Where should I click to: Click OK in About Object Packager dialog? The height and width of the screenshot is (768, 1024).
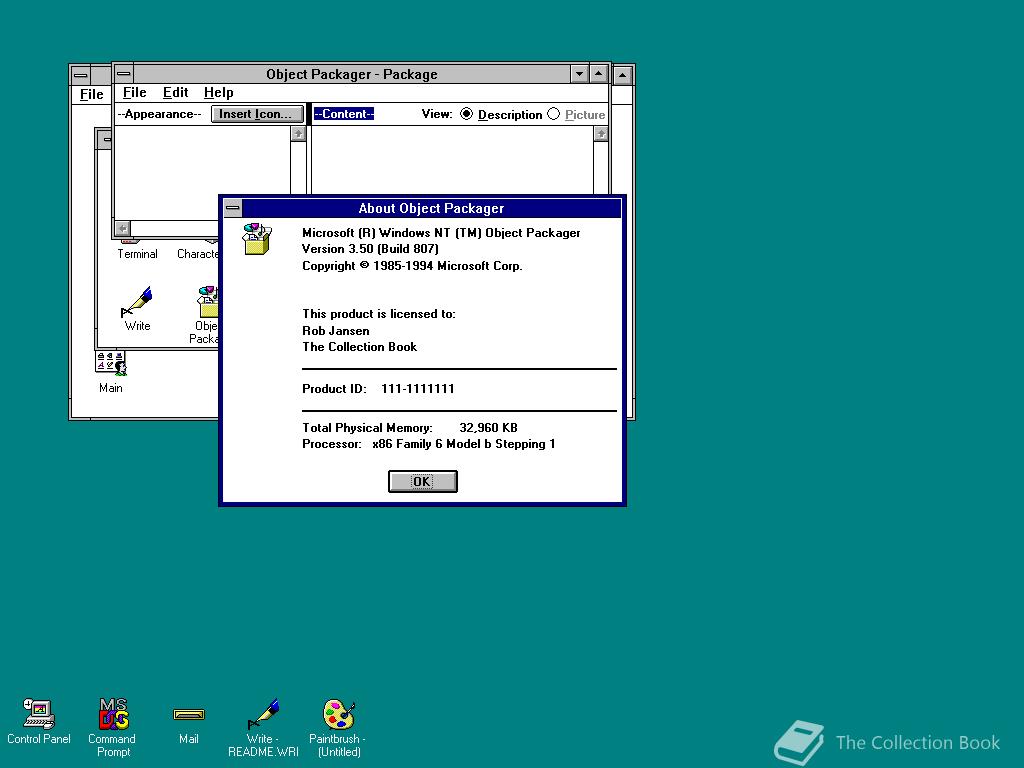[x=423, y=481]
